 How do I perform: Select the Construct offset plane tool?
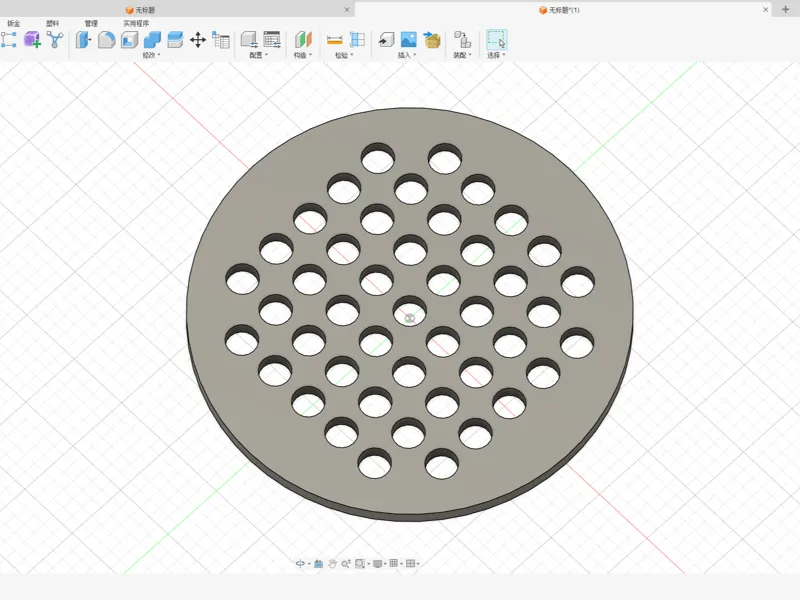coord(303,40)
